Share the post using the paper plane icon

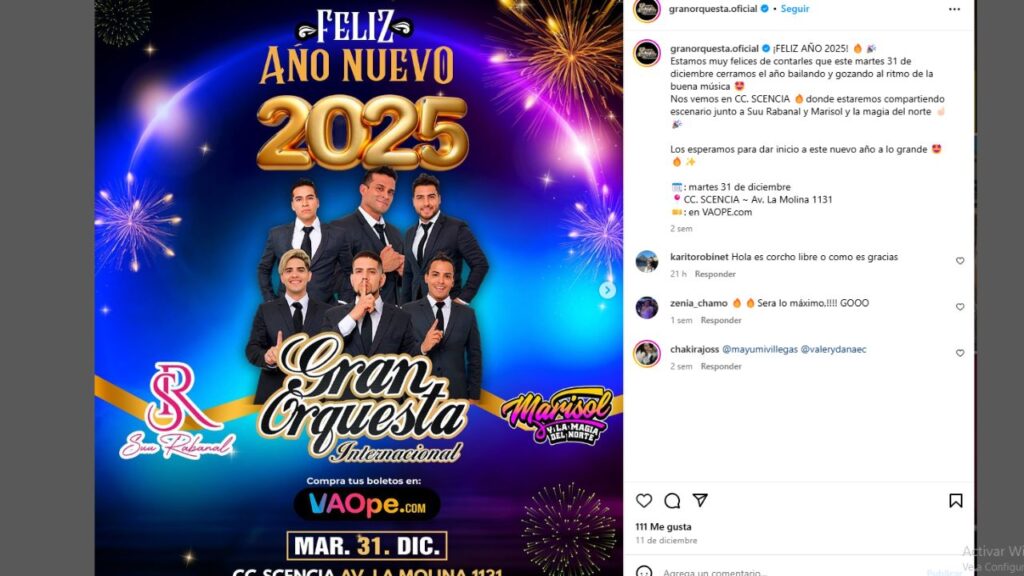[700, 500]
